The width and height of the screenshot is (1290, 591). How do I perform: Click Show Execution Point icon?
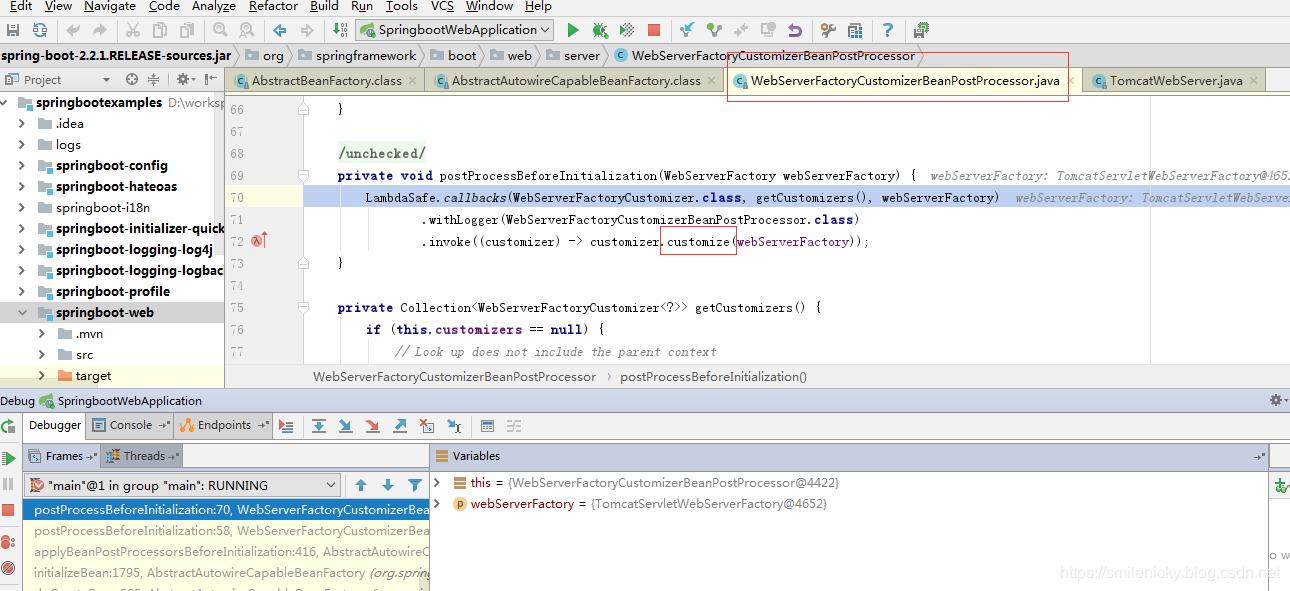[286, 426]
